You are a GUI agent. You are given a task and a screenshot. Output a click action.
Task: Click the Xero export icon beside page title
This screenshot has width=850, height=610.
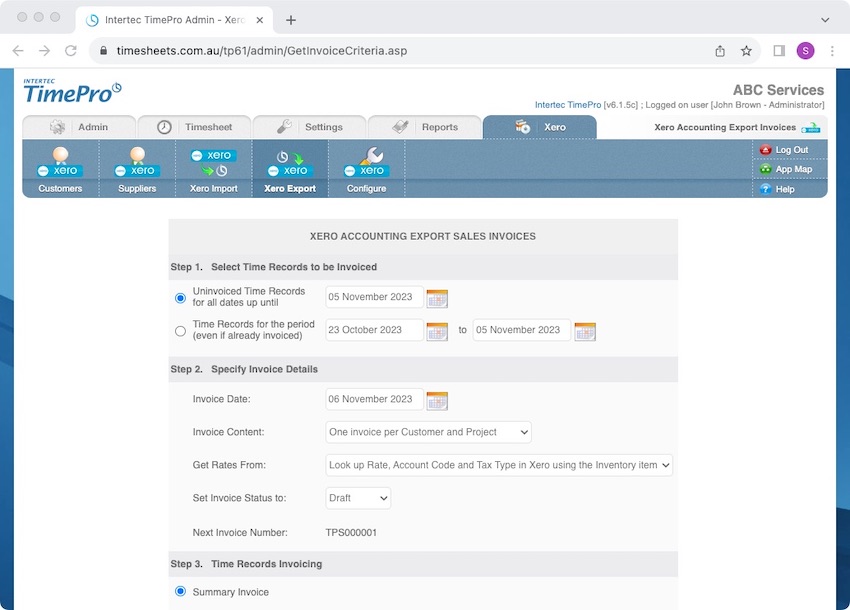[x=811, y=128]
